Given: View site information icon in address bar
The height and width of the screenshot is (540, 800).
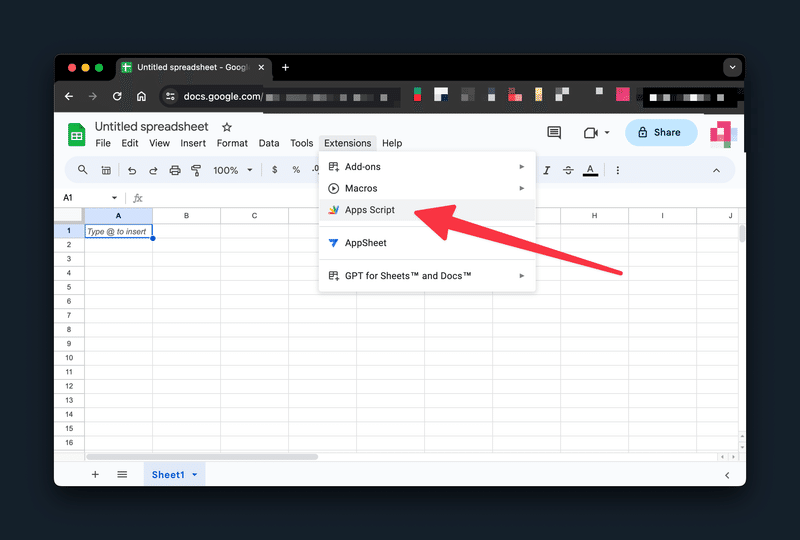Looking at the screenshot, I should pyautogui.click(x=170, y=96).
